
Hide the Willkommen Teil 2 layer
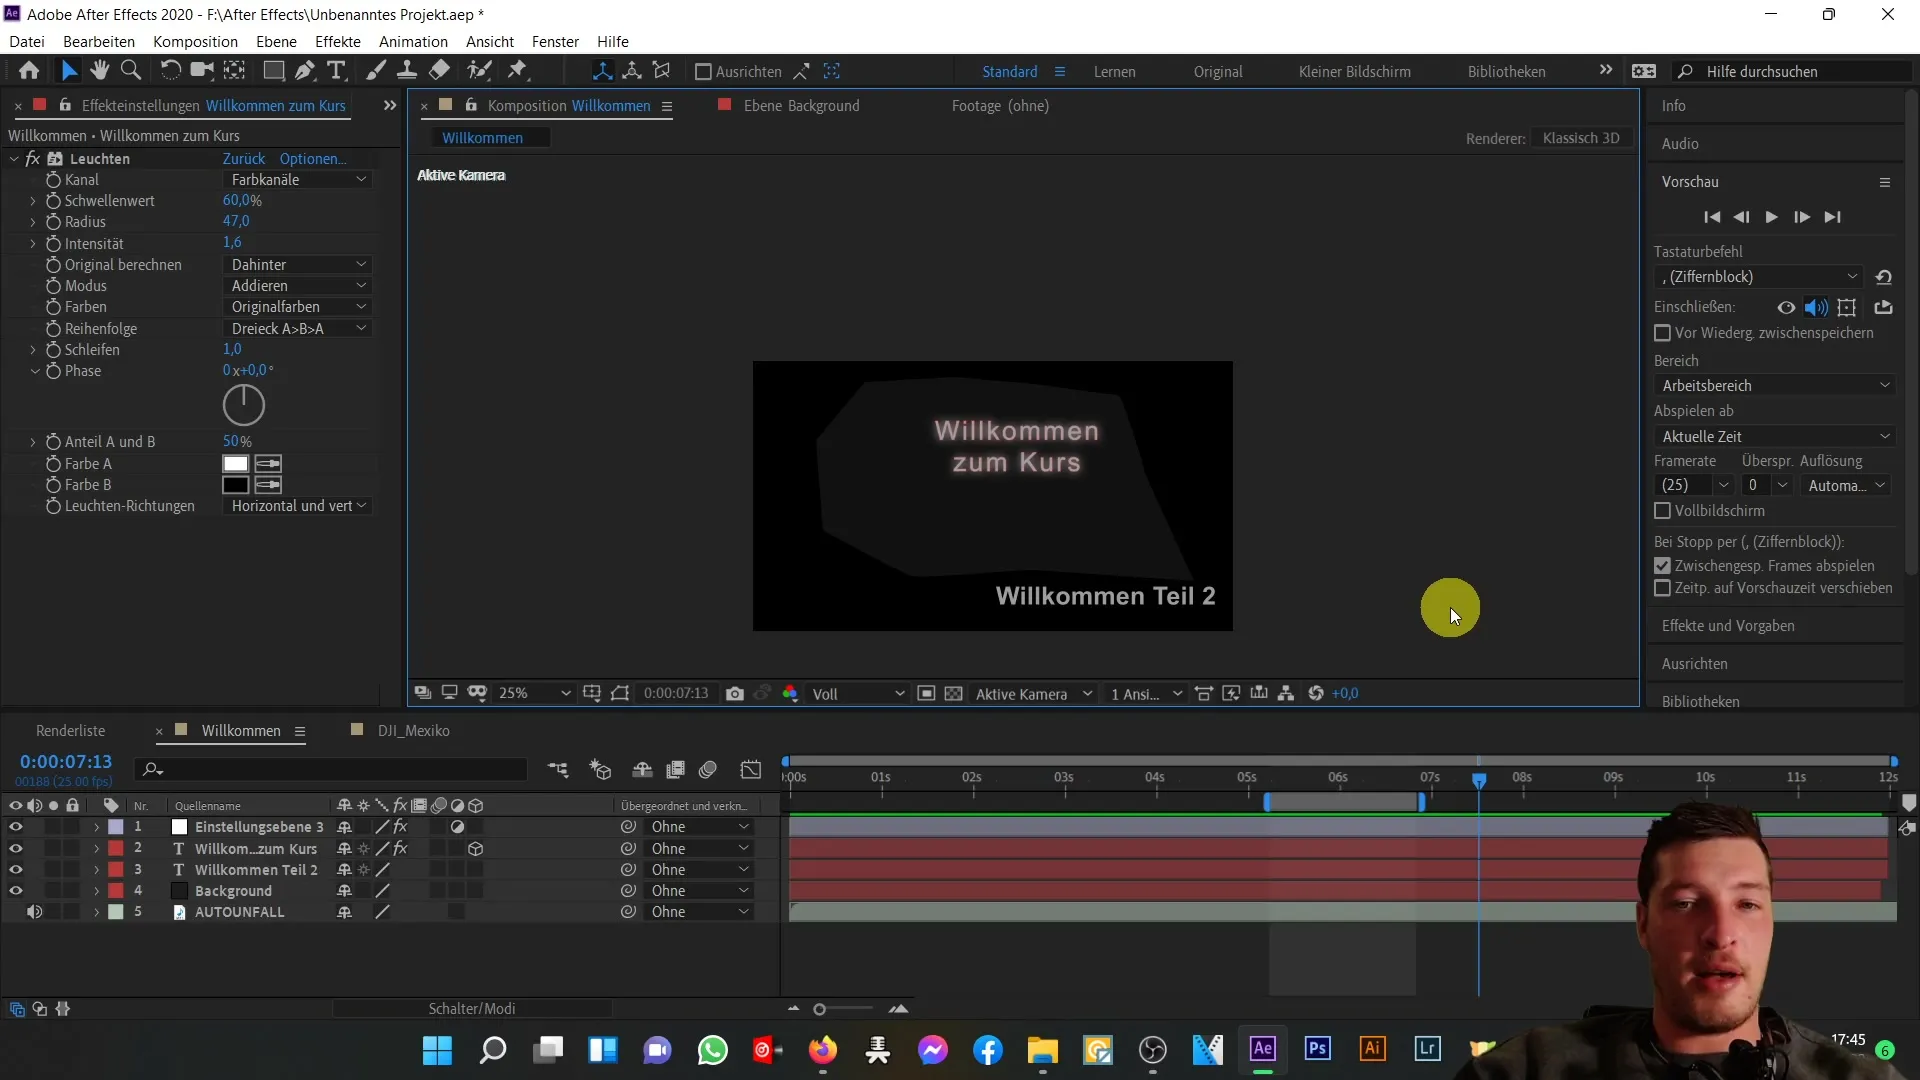(x=15, y=870)
